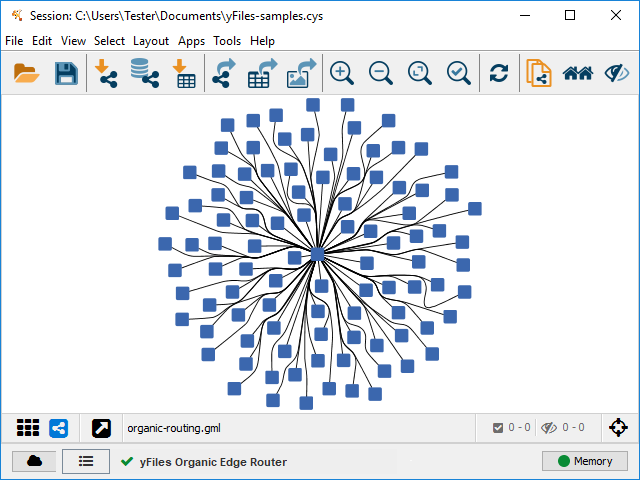This screenshot has height=480, width=640.
Task: Hide selected nodes and edges icon
Action: (x=617, y=73)
